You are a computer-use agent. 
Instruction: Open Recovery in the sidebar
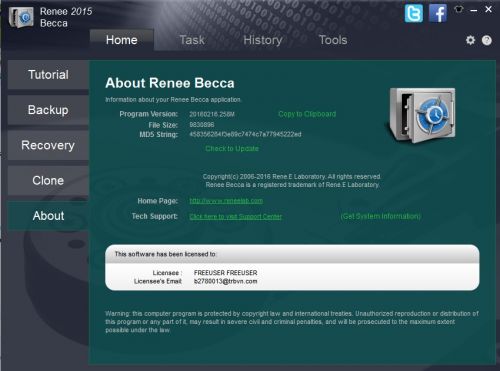point(48,145)
